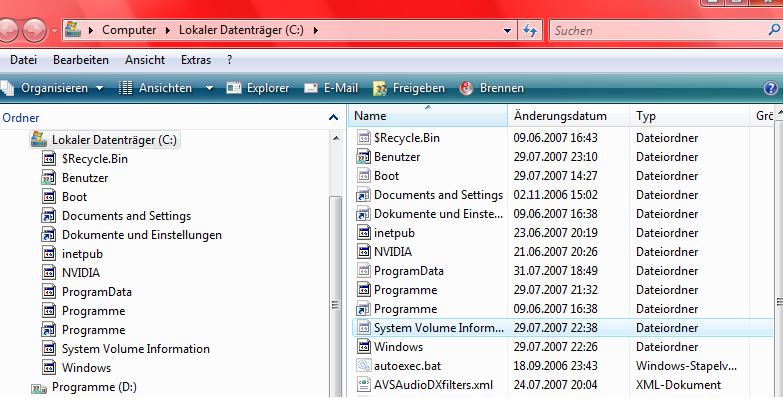Click the $Recycle.Bin folder icon in file list
This screenshot has height=401, width=783.
(x=364, y=137)
